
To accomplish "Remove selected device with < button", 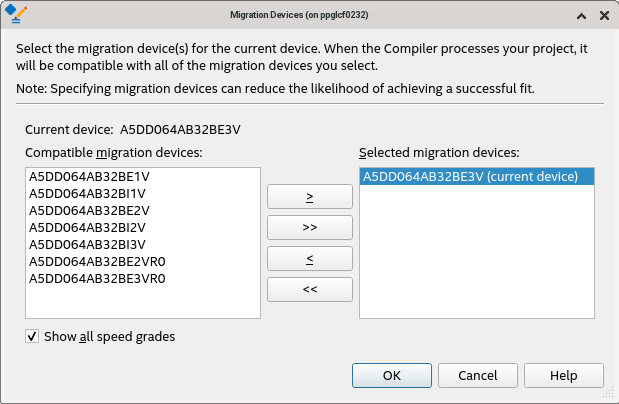I will pos(310,259).
